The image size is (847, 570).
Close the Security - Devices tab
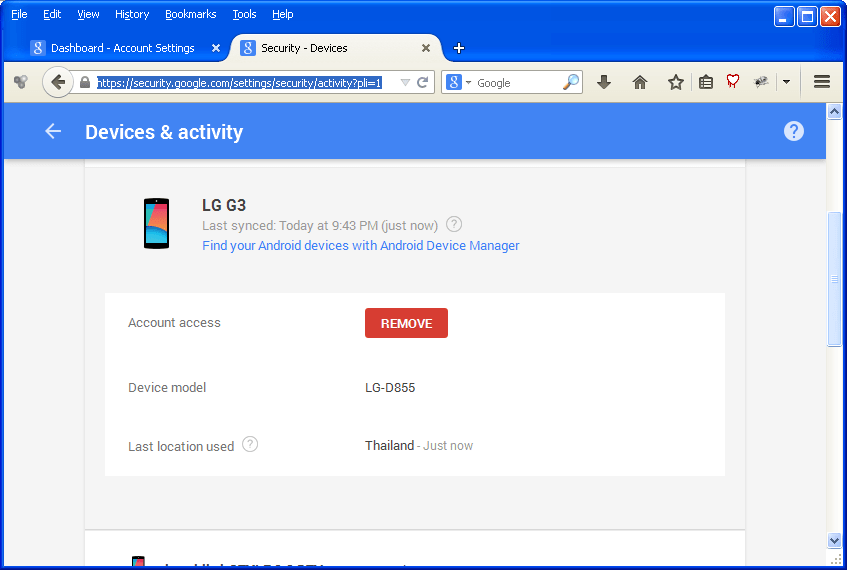[x=426, y=48]
